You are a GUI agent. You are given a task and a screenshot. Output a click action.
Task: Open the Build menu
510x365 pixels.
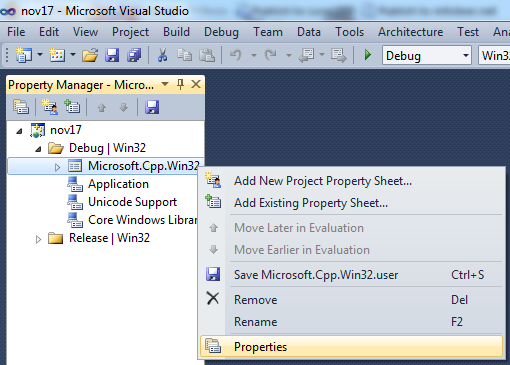(176, 32)
